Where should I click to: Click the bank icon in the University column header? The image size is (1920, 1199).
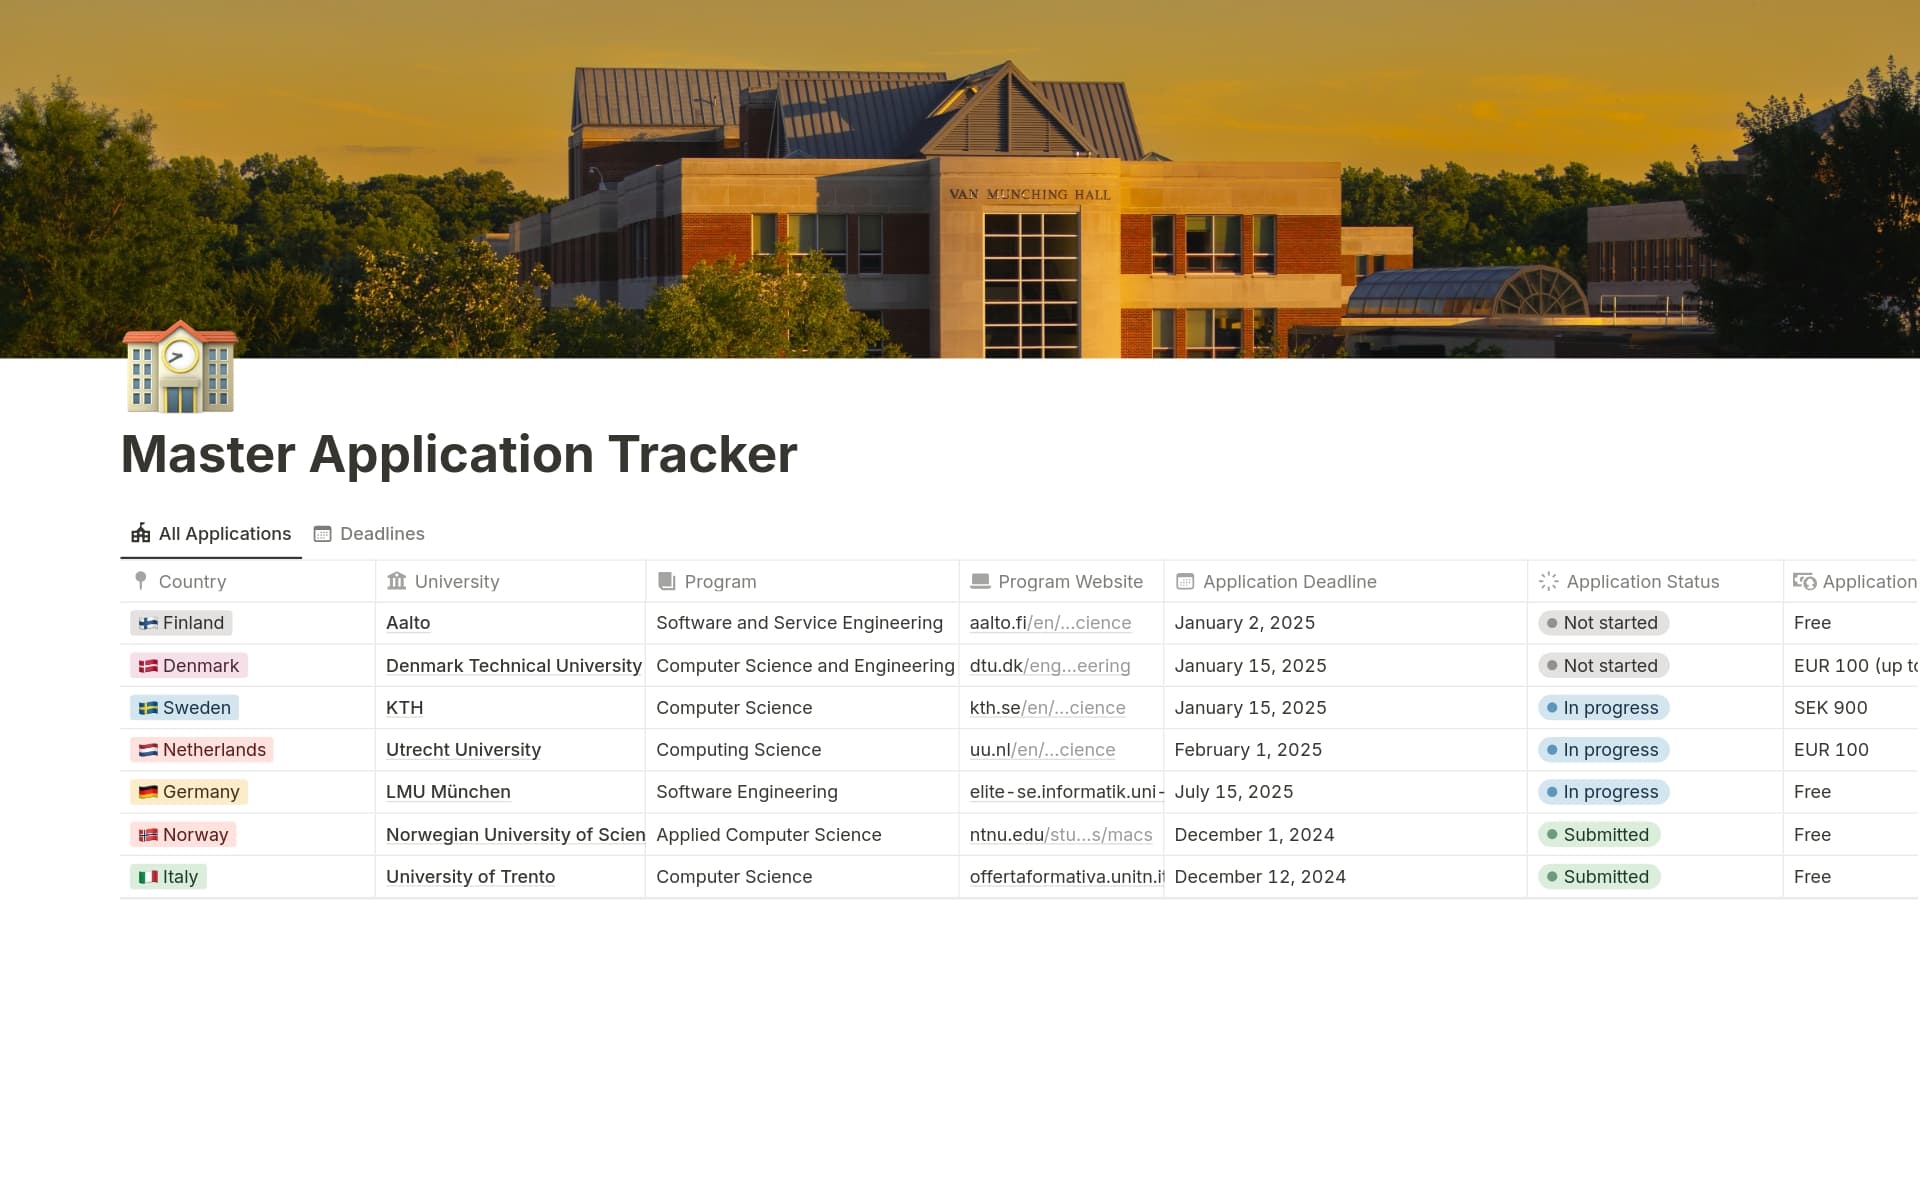click(395, 581)
